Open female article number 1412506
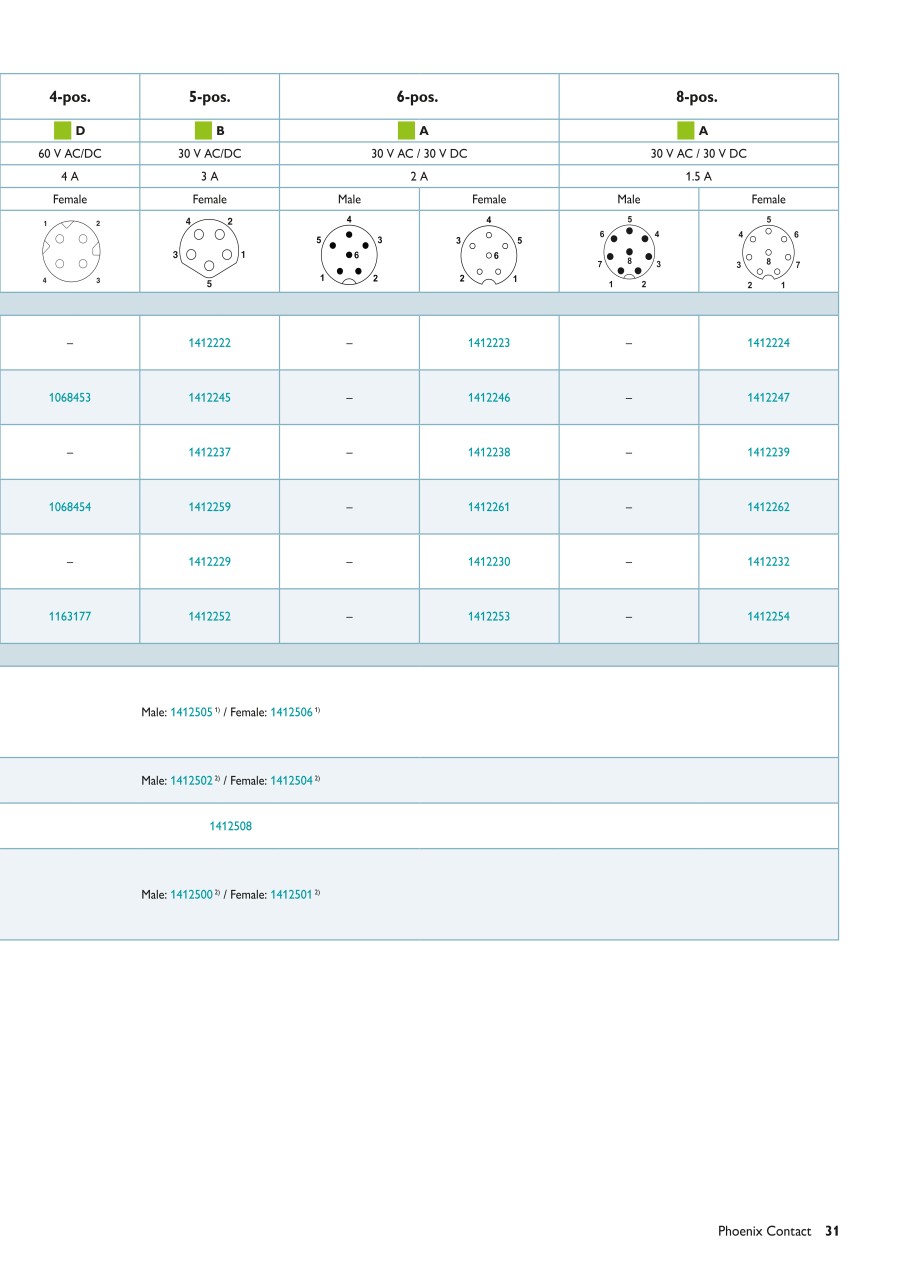 point(292,713)
